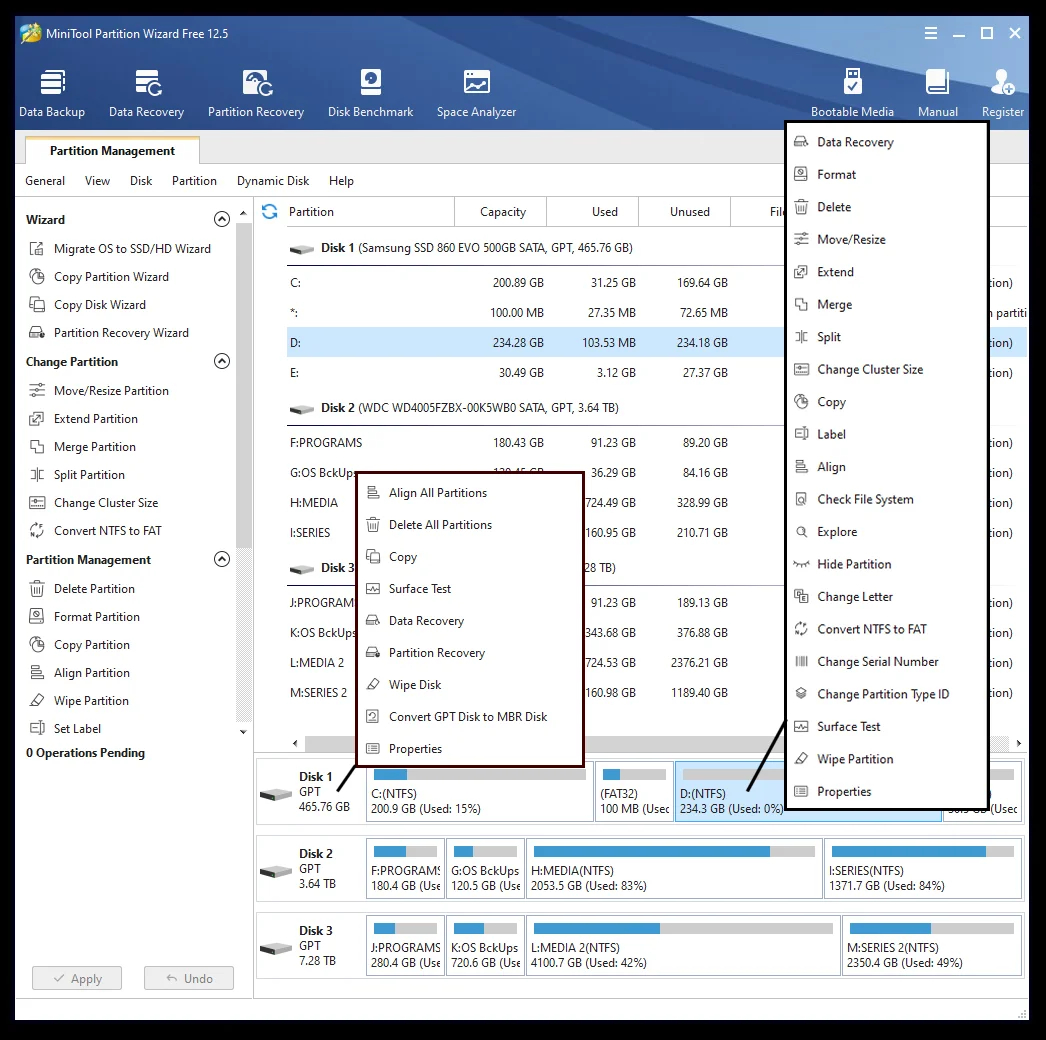
Task: Select Disk 3 in the disk map
Action: (310, 946)
